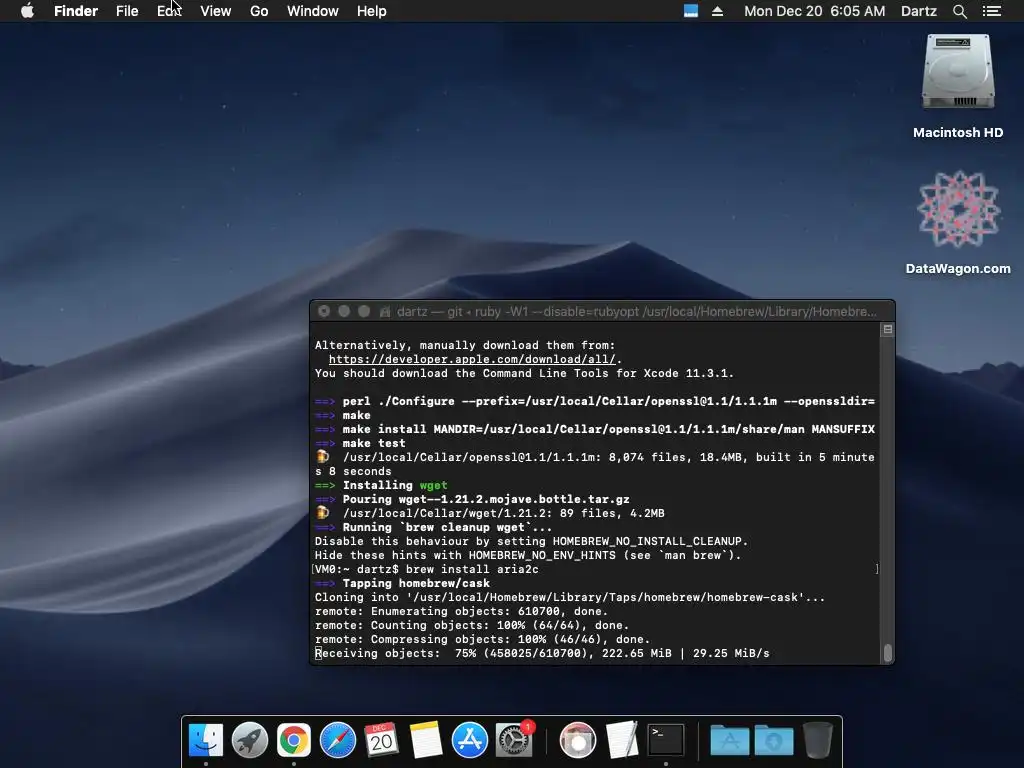The height and width of the screenshot is (768, 1024).
Task: Open TextEdit in the Dock
Action: (622, 740)
